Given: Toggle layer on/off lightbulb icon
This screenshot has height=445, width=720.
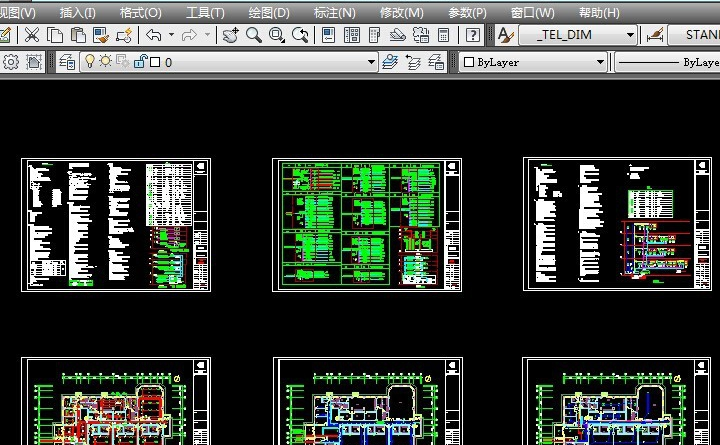Looking at the screenshot, I should click(89, 62).
